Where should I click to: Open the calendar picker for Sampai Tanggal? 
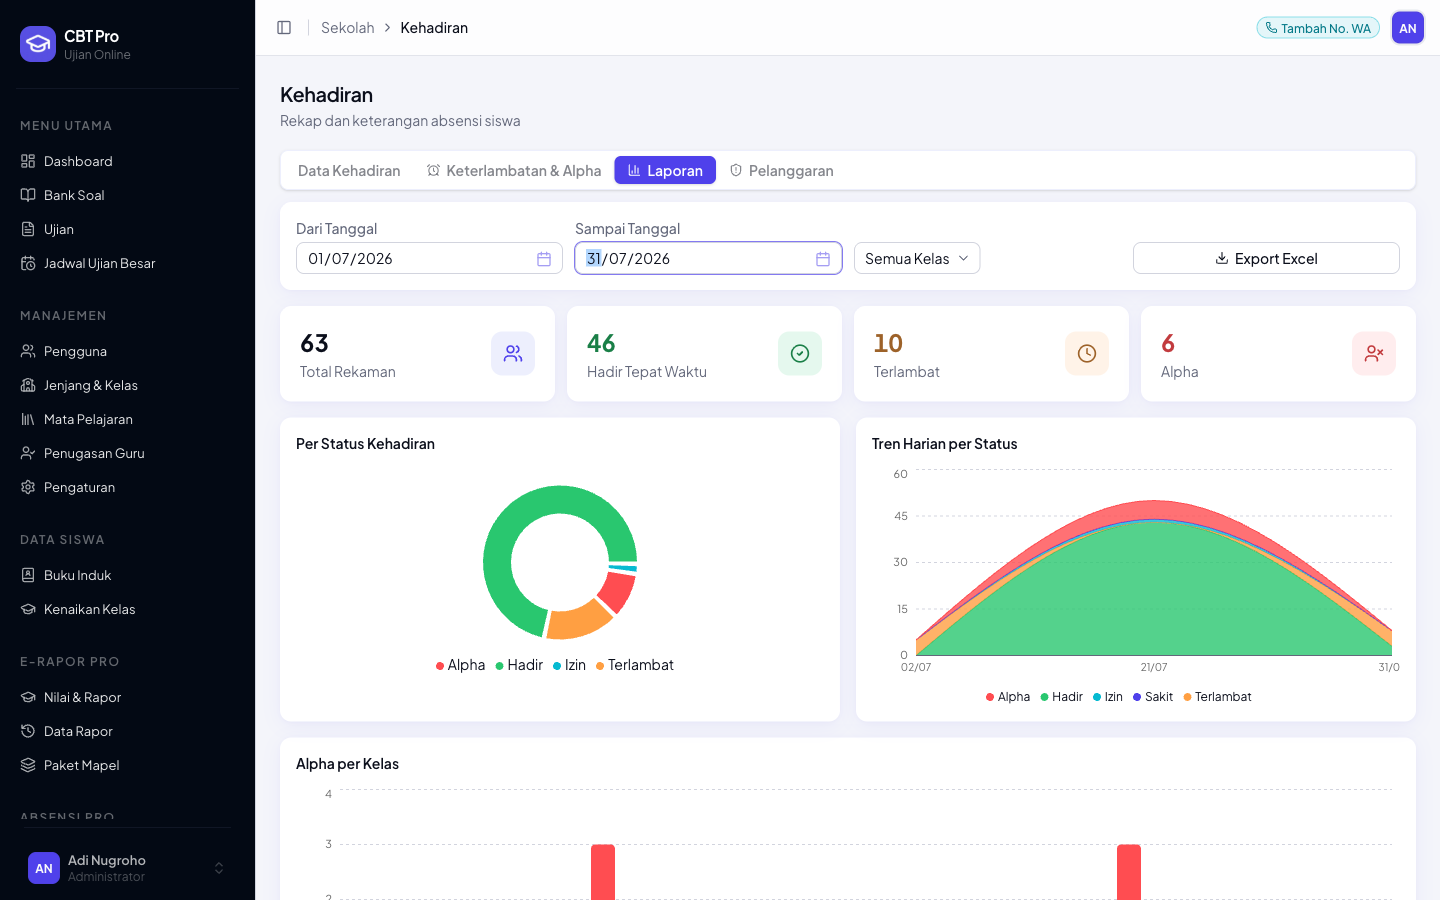(x=823, y=259)
